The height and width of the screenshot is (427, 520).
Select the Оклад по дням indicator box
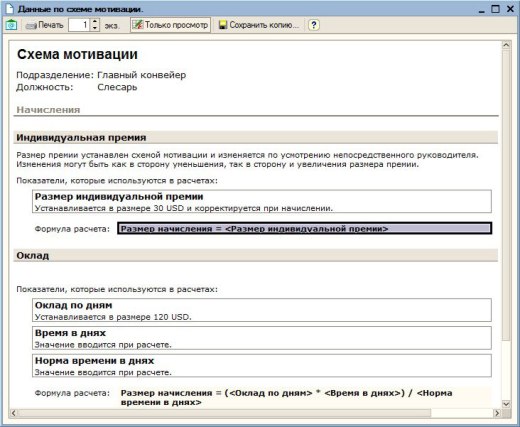(x=262, y=310)
